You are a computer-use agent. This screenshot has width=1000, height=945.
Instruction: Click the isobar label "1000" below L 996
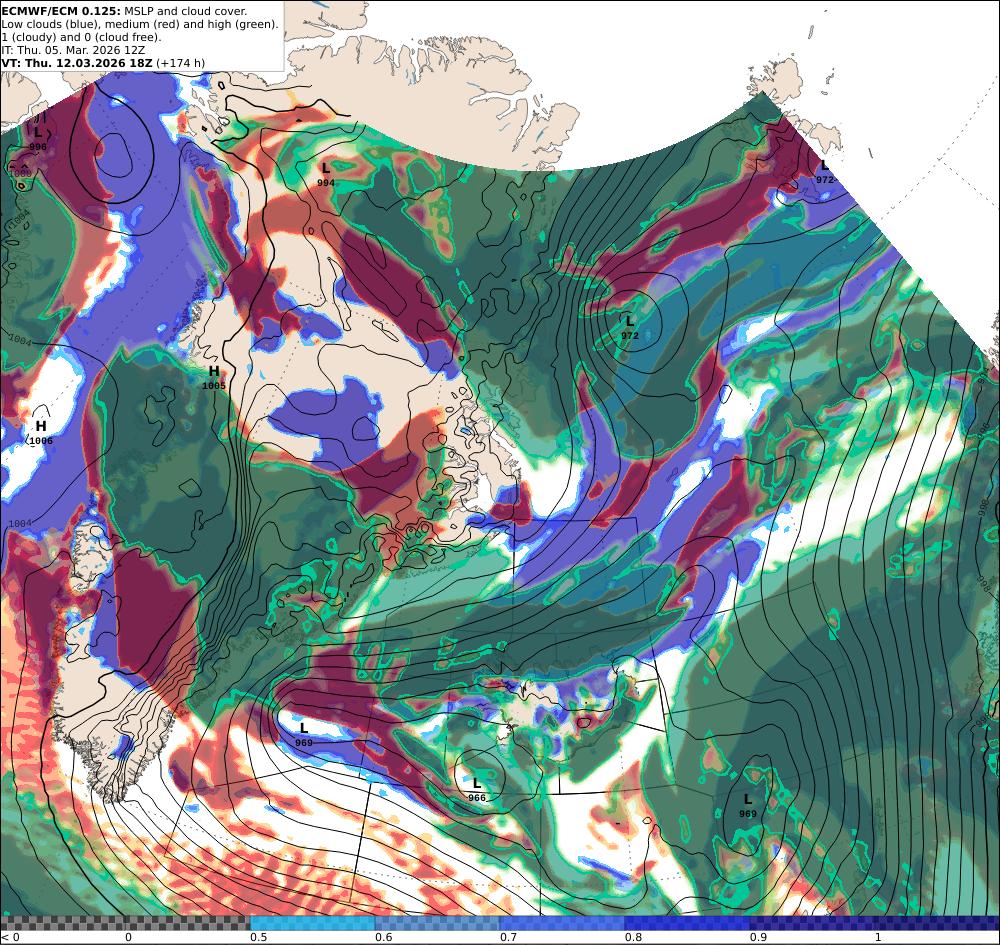click(19, 173)
